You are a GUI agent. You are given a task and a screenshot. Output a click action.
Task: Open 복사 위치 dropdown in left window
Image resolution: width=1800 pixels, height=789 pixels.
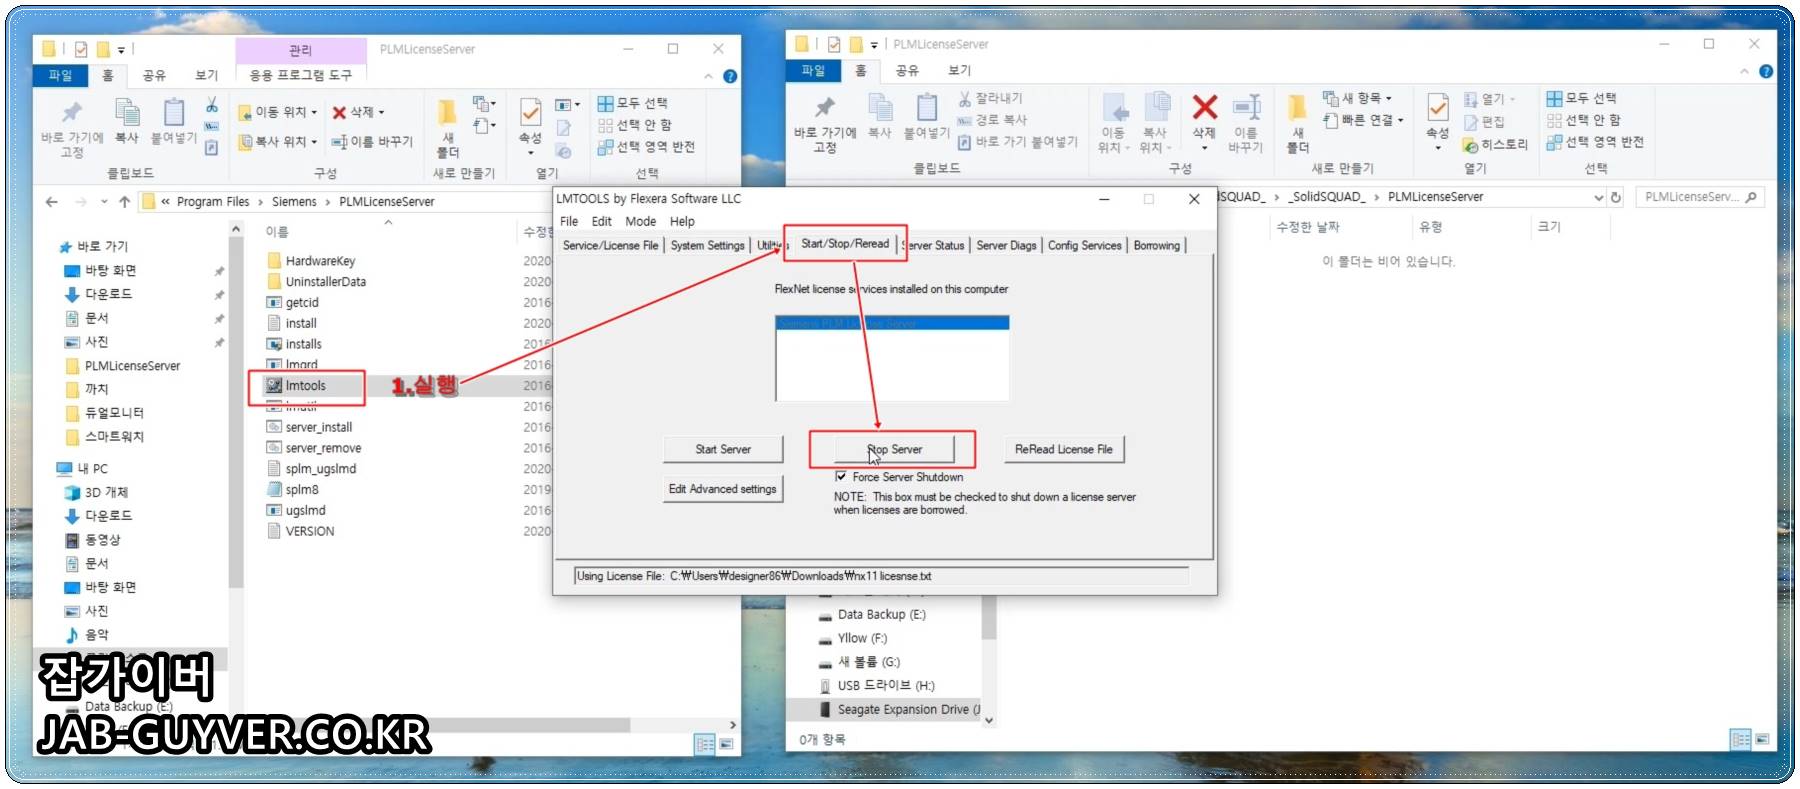[x=277, y=142]
